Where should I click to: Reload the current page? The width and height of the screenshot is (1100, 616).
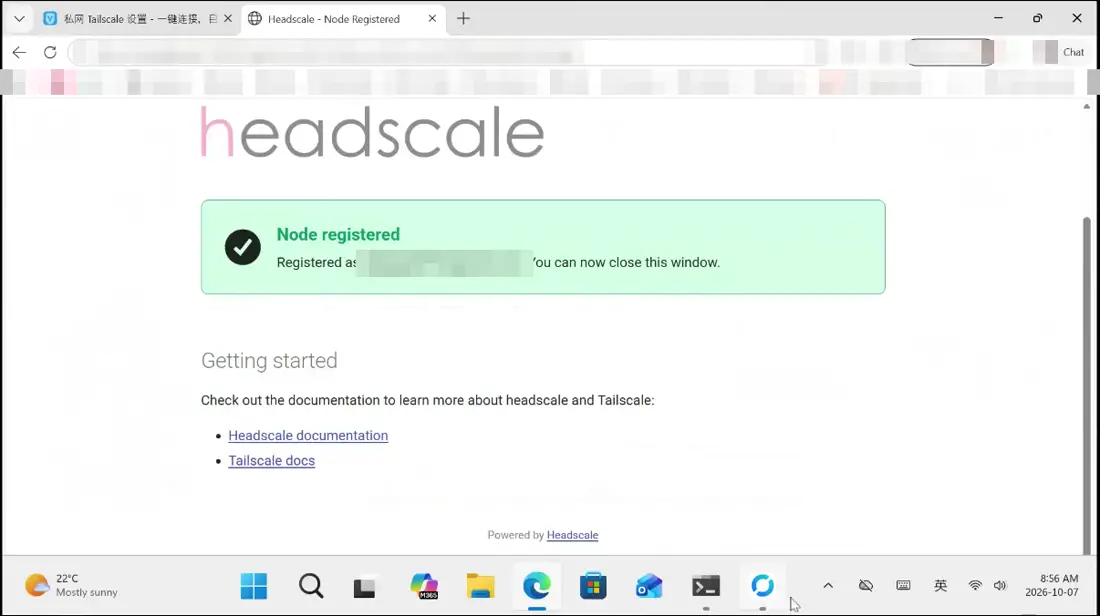50,52
